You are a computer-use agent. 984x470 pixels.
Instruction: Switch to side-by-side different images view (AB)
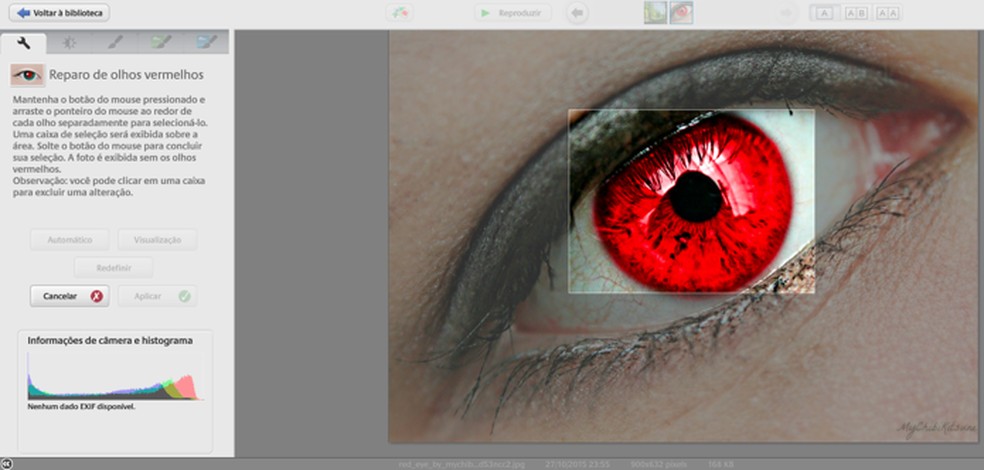click(856, 13)
